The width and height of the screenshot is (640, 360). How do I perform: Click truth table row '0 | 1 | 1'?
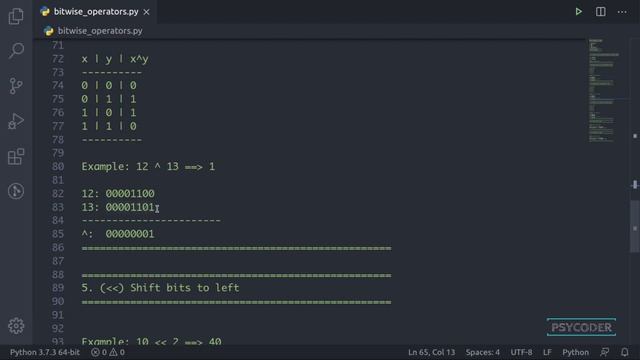[x=109, y=99]
